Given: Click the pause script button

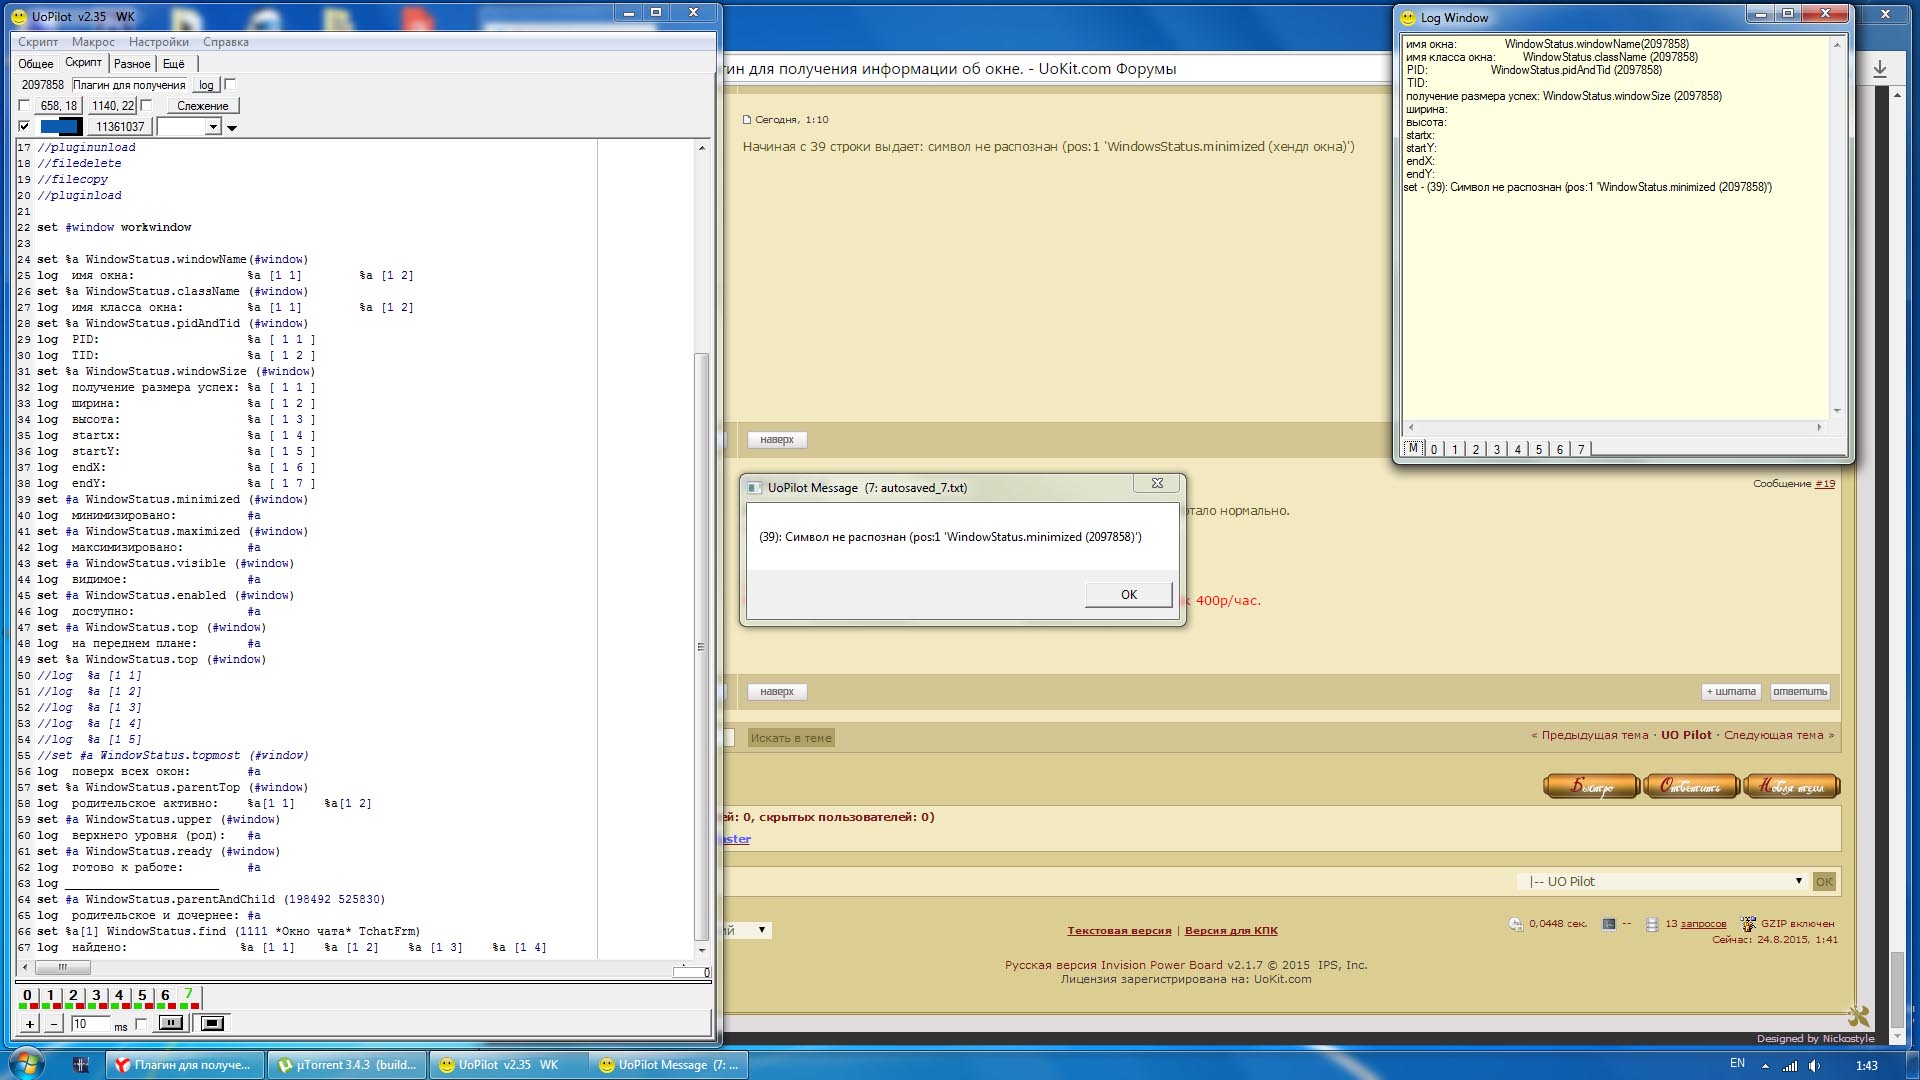Looking at the screenshot, I should 171,1023.
